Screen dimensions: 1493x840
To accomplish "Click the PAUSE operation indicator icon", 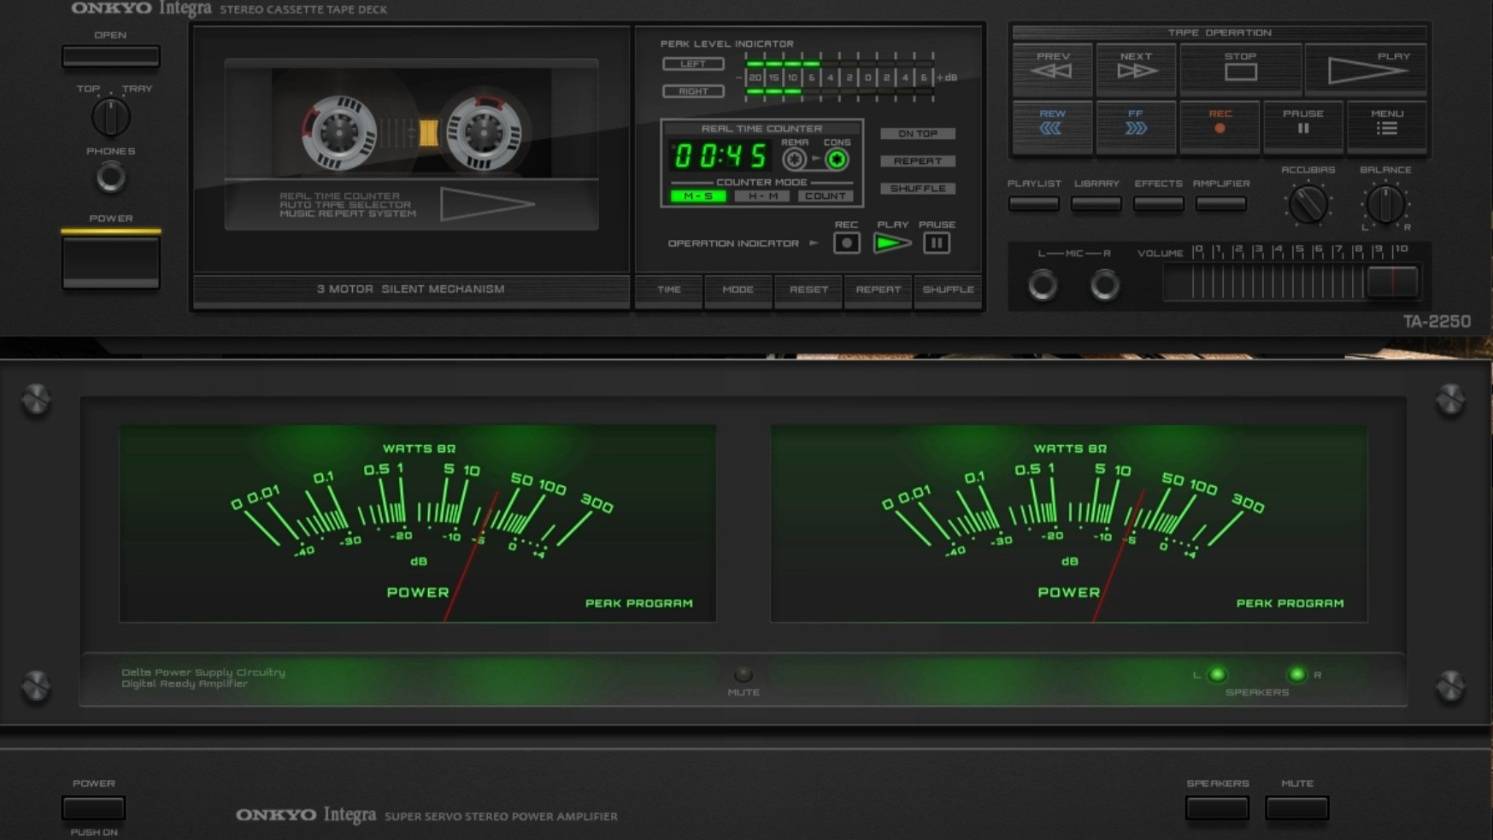I will (x=937, y=243).
